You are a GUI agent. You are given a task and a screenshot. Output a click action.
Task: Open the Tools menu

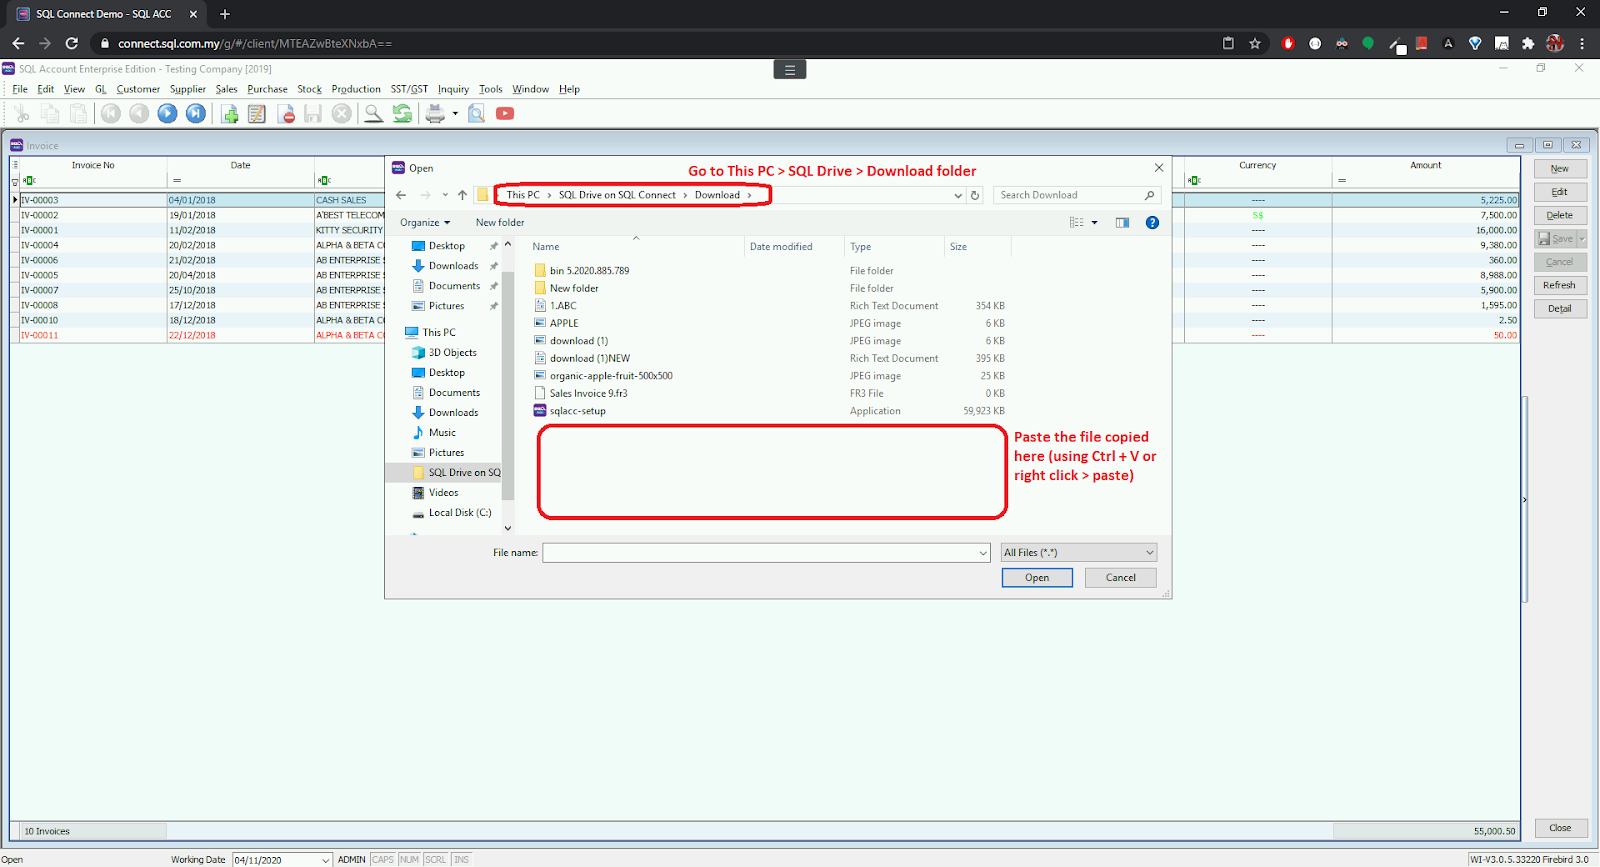(x=490, y=89)
